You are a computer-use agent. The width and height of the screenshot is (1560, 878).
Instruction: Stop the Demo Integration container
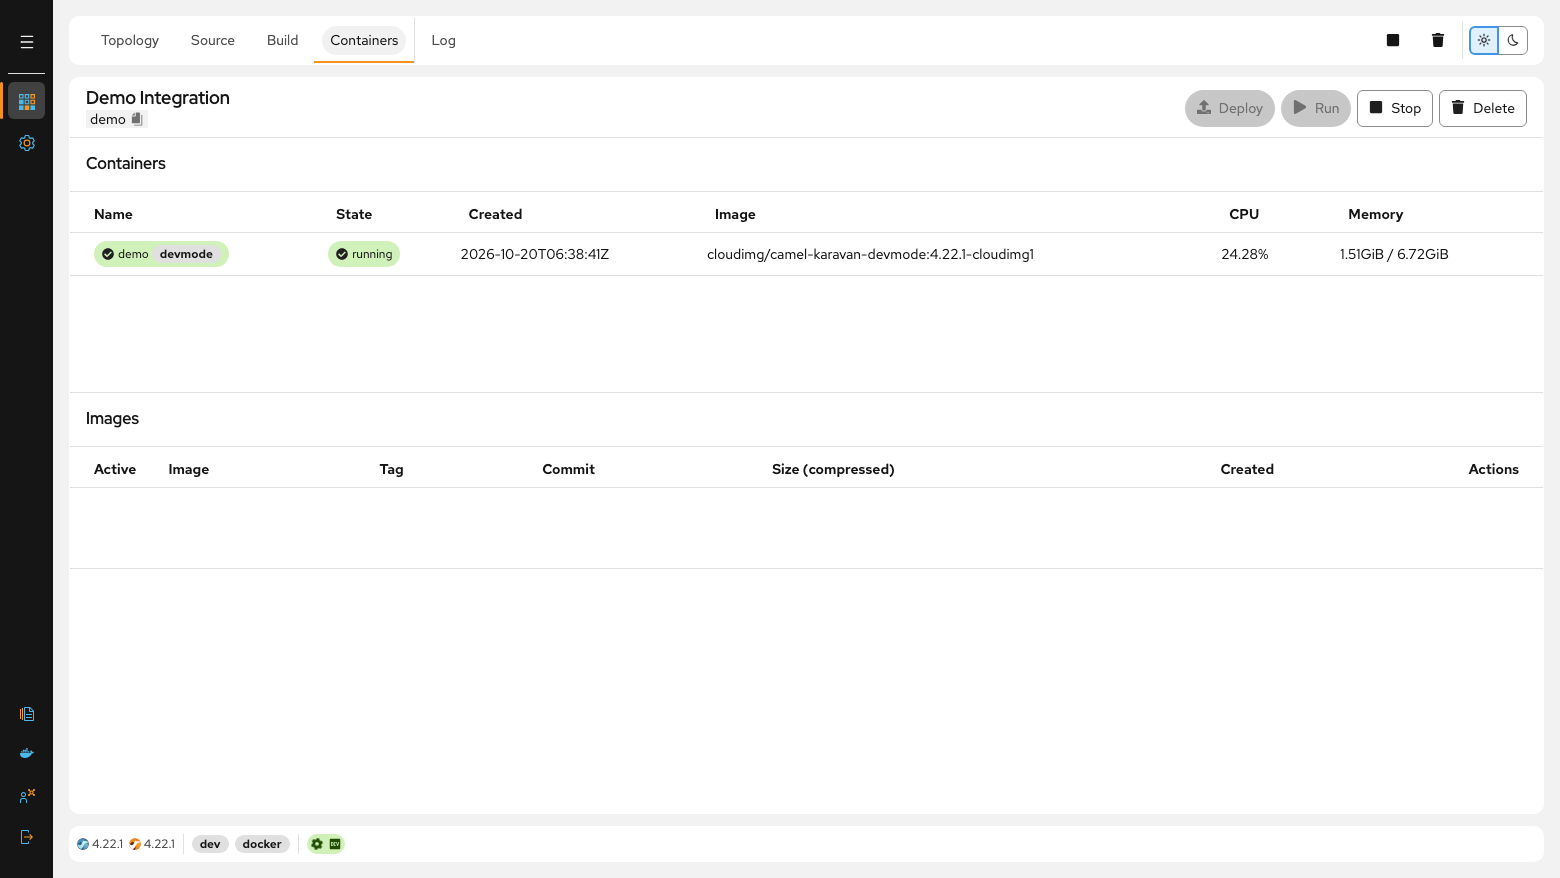[1395, 108]
